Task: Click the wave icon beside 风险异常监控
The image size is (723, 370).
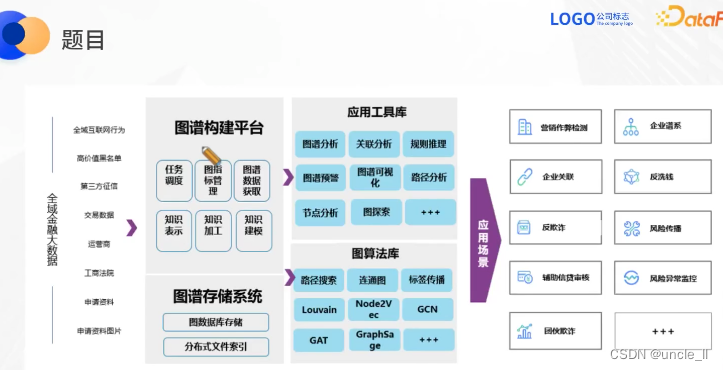Action: coord(631,278)
